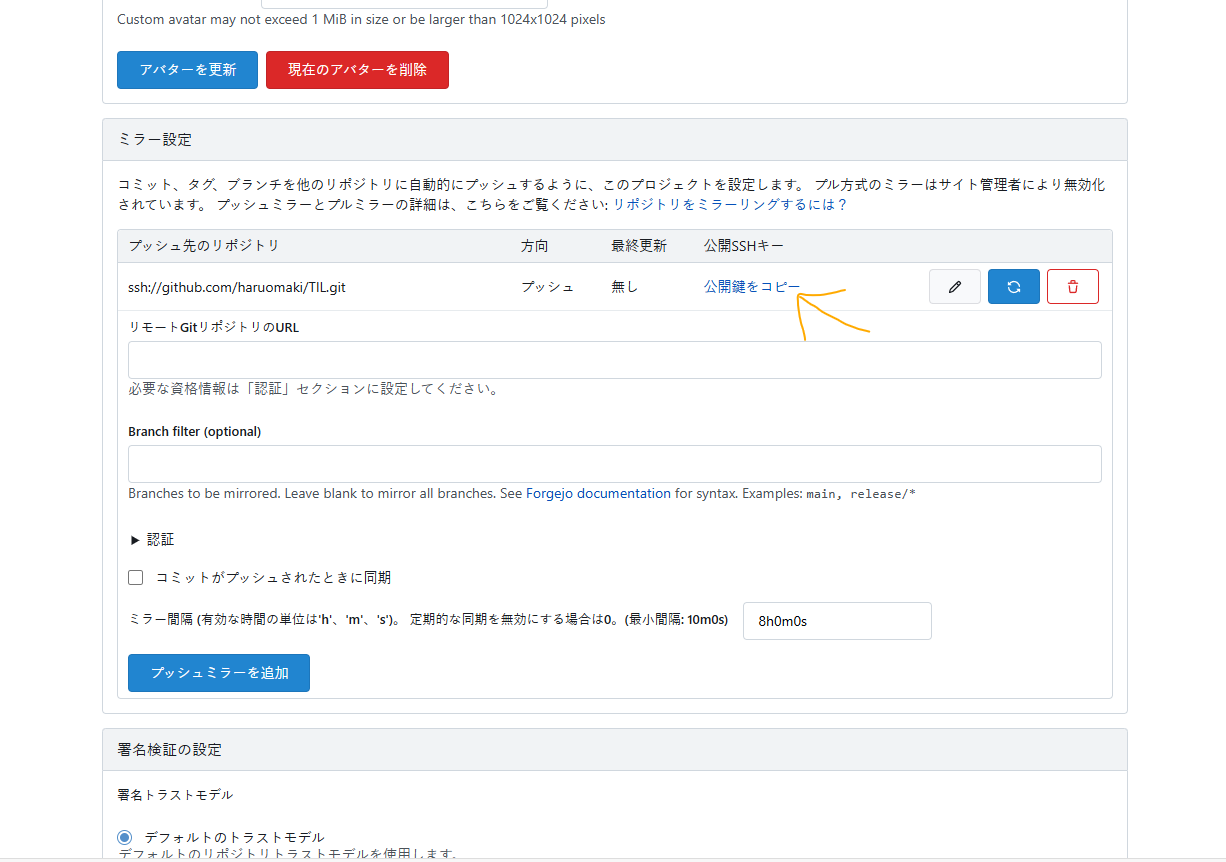Click the 署名トラストモデル label
1226x862 pixels.
pyautogui.click(x=175, y=795)
